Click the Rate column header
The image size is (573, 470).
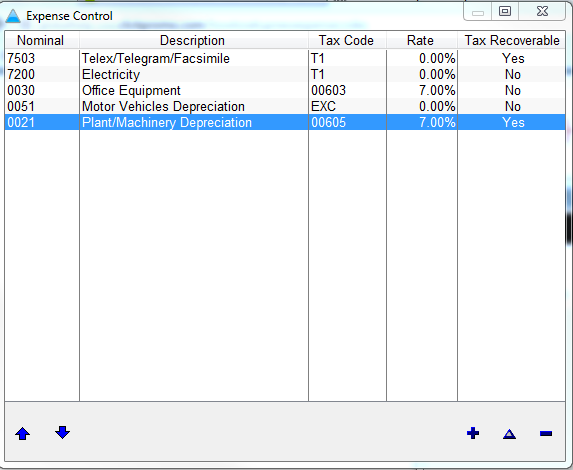click(x=422, y=40)
